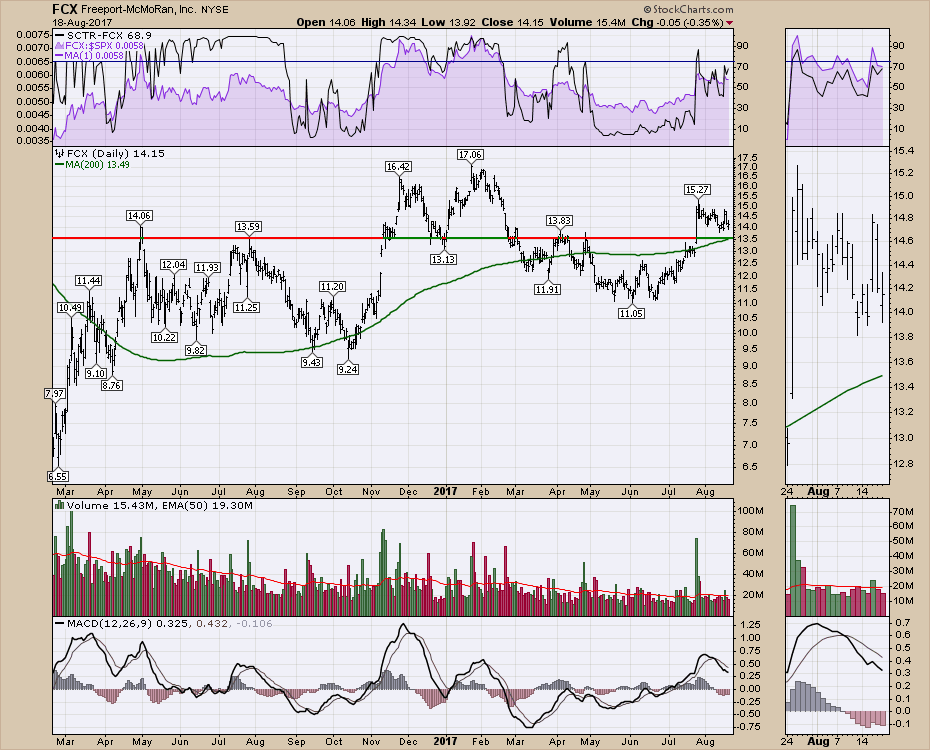Click the FCX (Daily) 14.15 legend
This screenshot has width=930, height=750.
110,154
